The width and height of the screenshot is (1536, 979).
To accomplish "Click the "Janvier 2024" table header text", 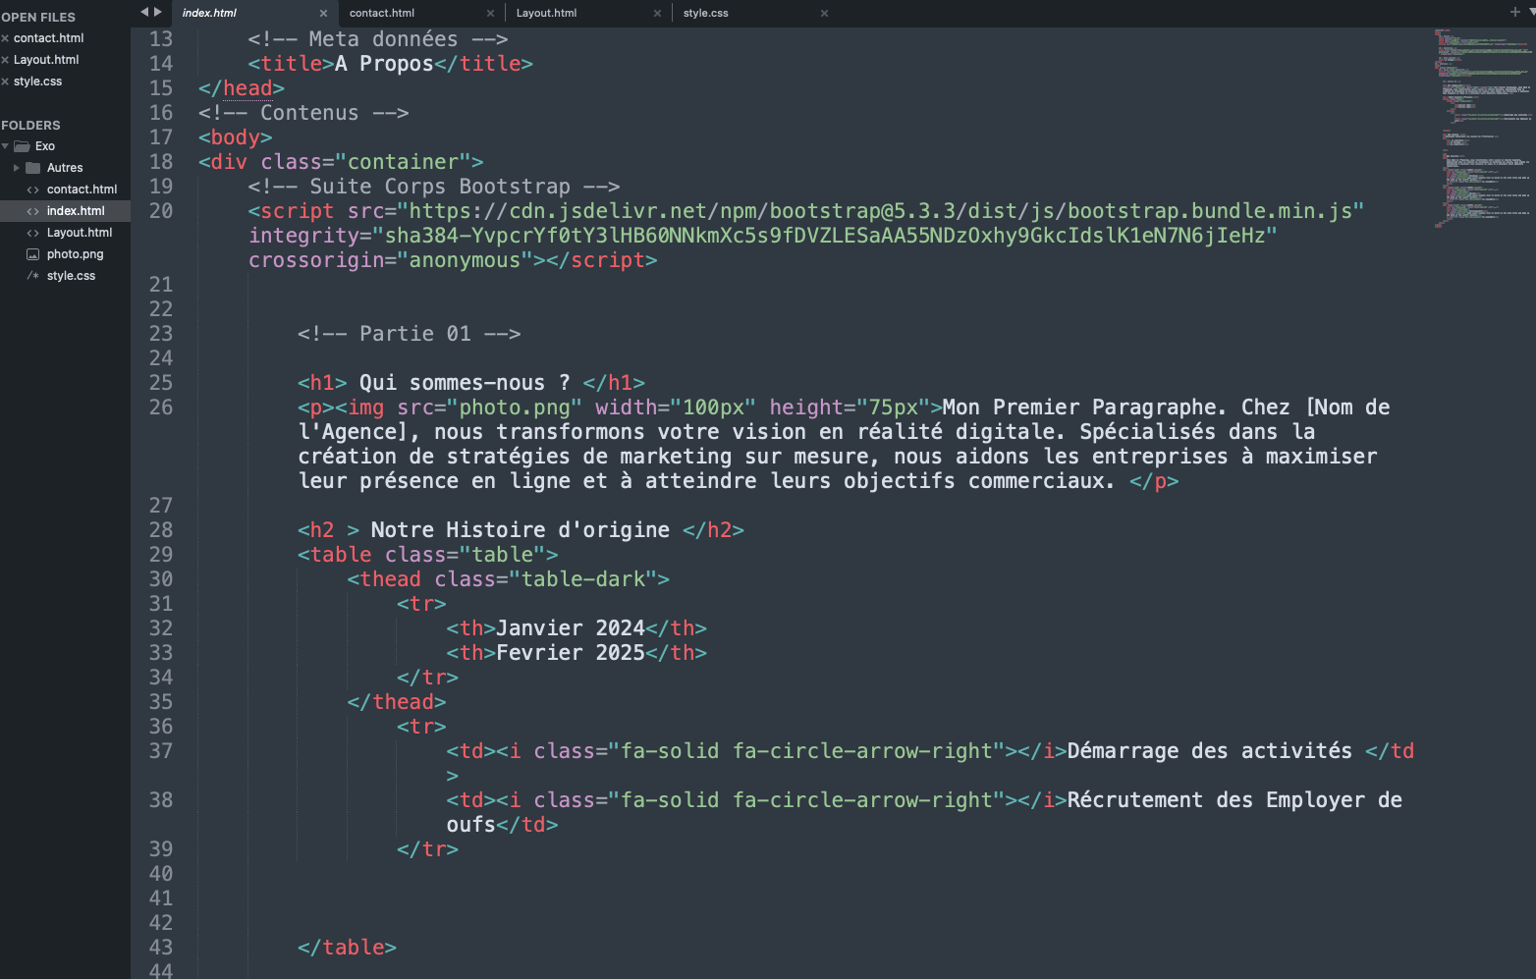I will pyautogui.click(x=570, y=628).
